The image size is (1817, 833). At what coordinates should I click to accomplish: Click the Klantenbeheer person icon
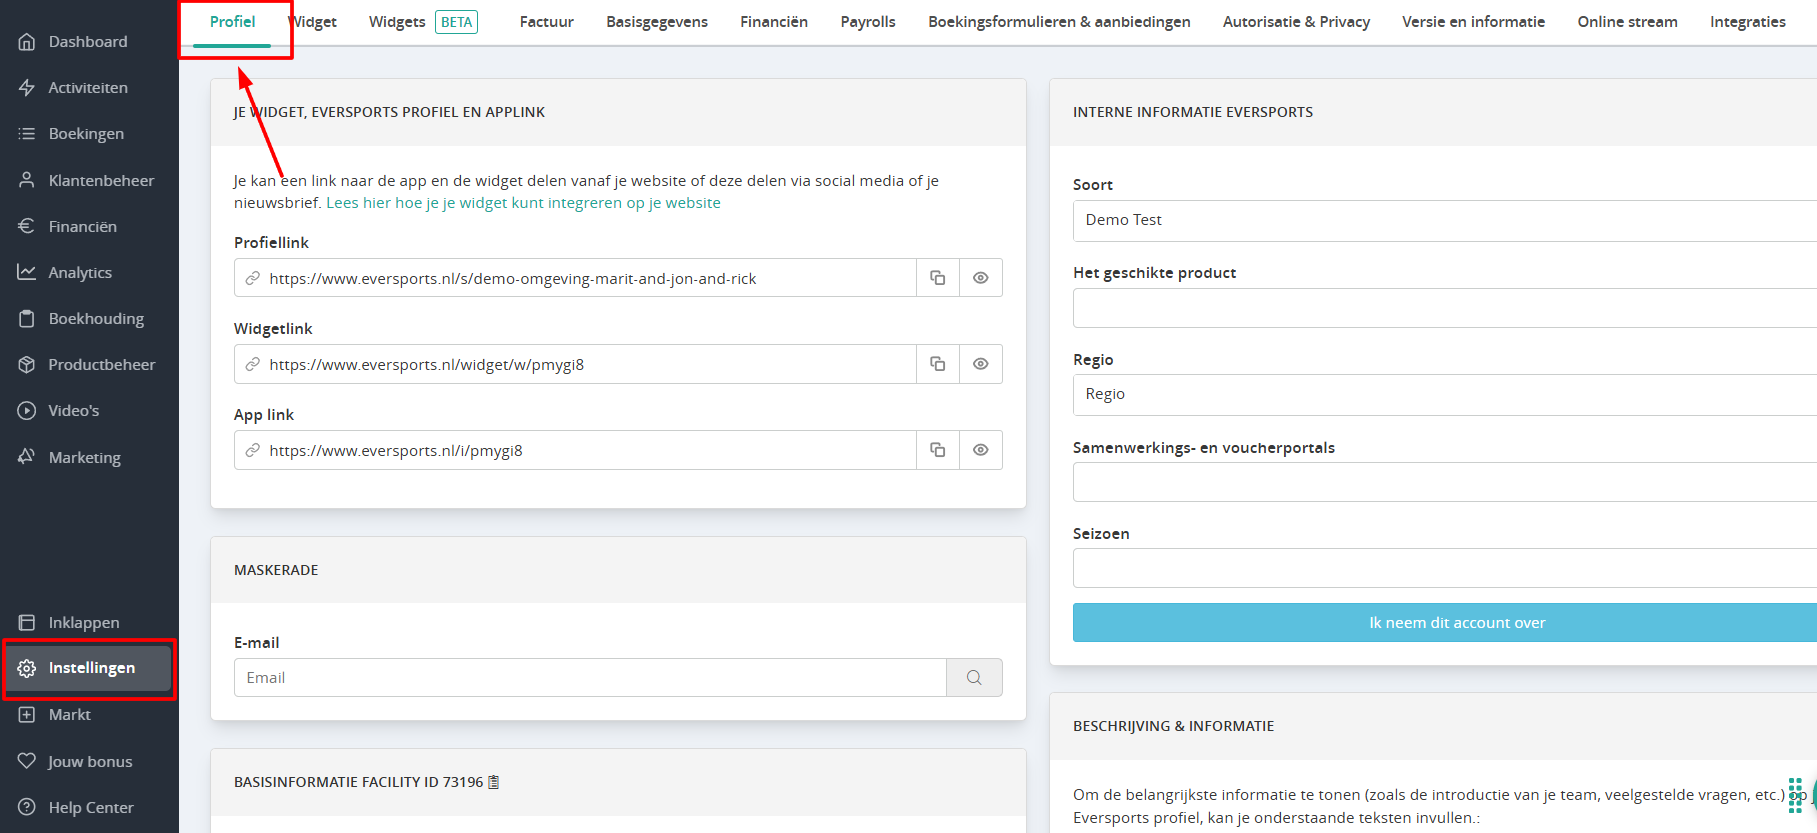[27, 180]
